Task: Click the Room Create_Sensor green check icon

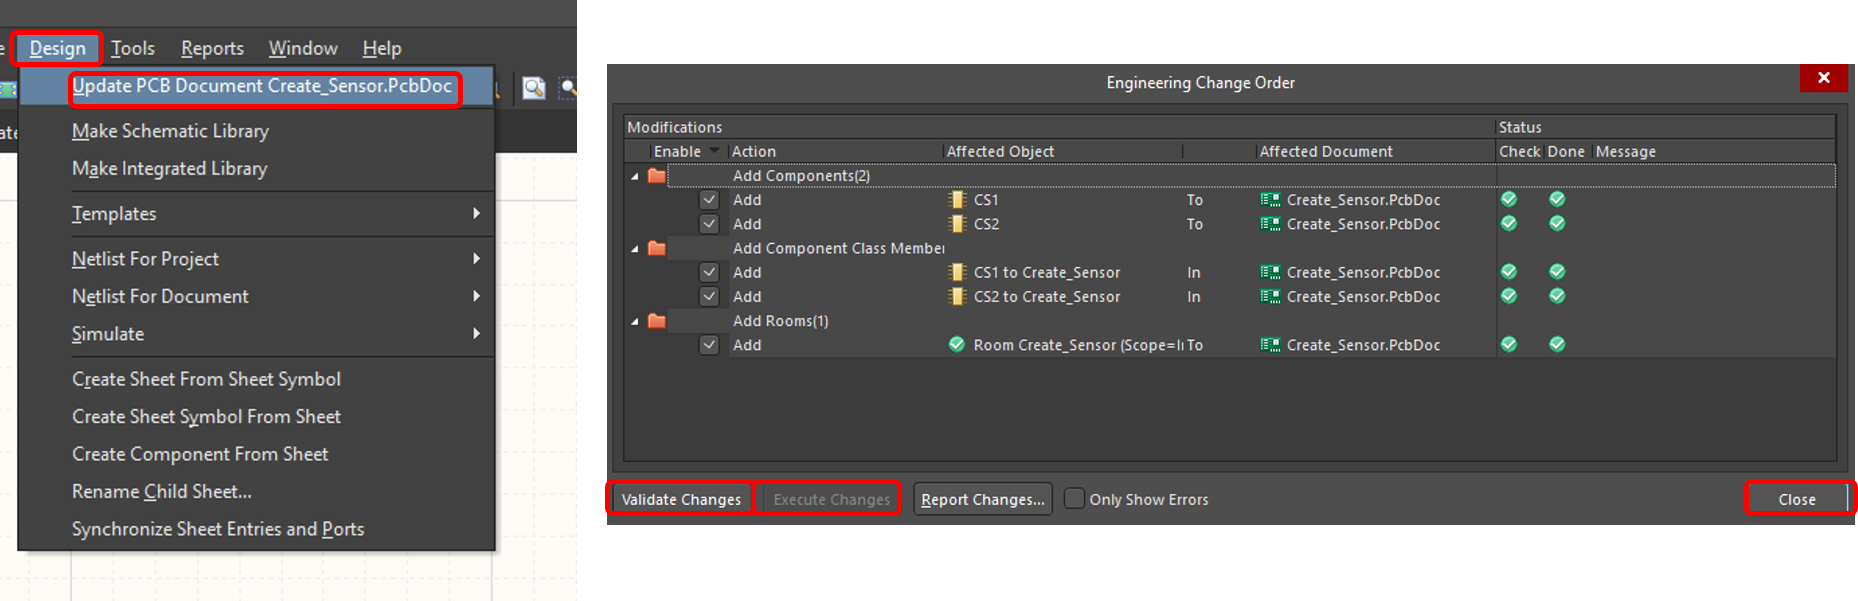Action: point(957,345)
